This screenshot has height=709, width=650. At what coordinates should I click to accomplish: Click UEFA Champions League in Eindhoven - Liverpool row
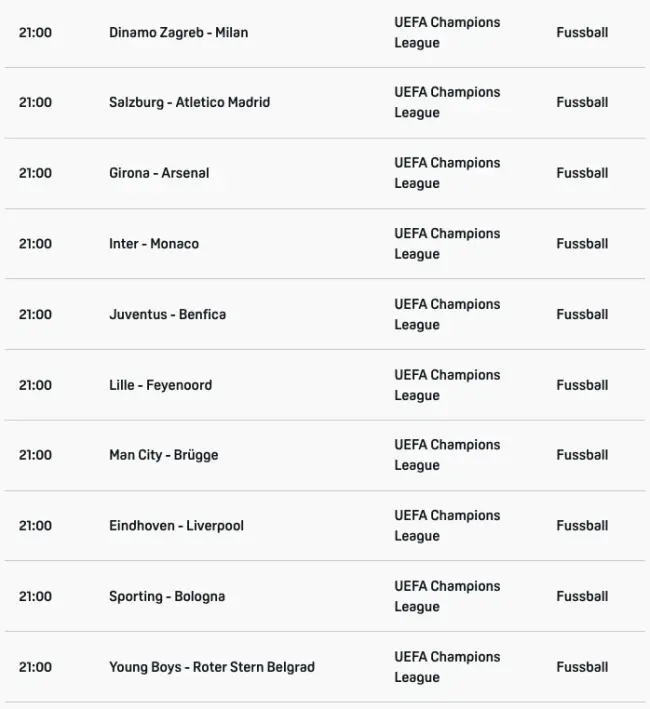coord(447,526)
